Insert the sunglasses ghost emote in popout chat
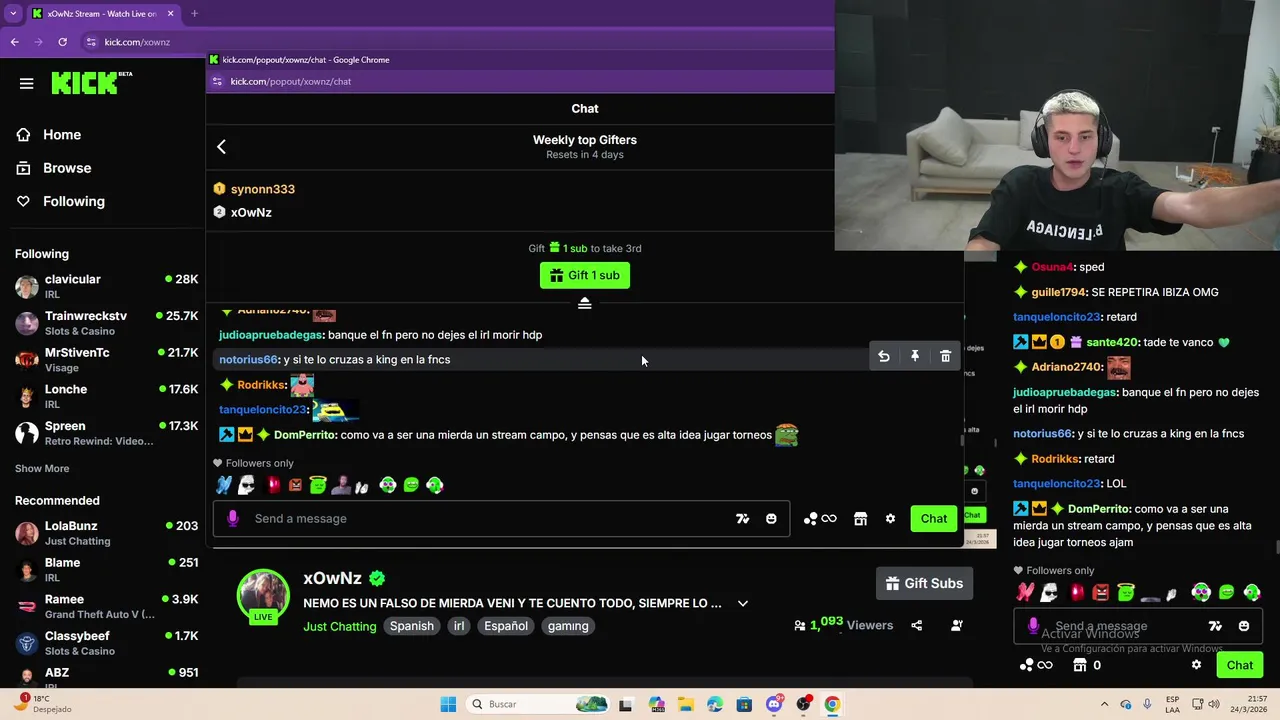The image size is (1280, 720). pos(246,485)
